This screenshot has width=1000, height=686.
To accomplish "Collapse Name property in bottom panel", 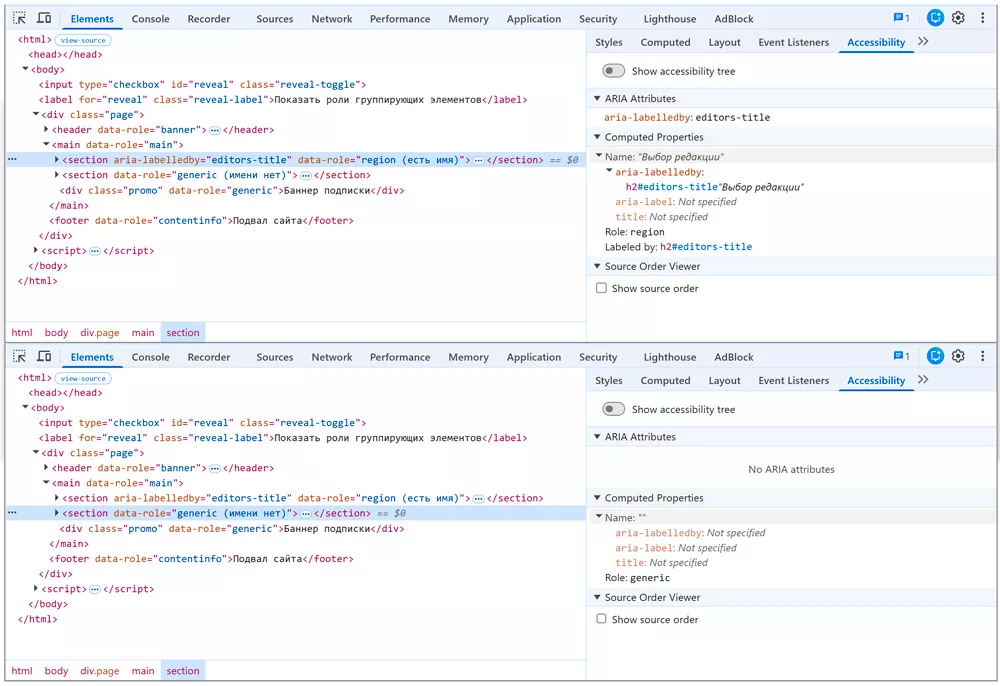I will coord(599,517).
